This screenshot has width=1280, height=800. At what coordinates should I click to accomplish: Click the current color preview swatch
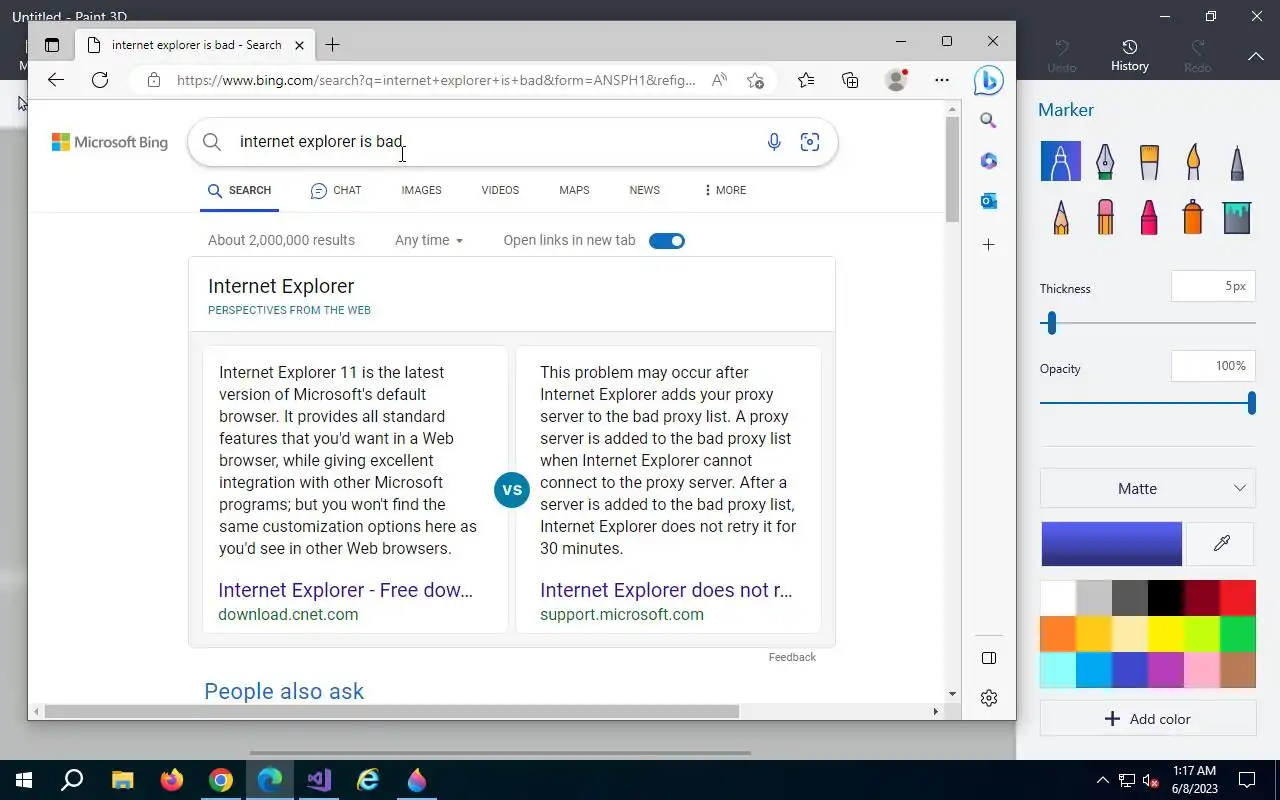pyautogui.click(x=1111, y=543)
